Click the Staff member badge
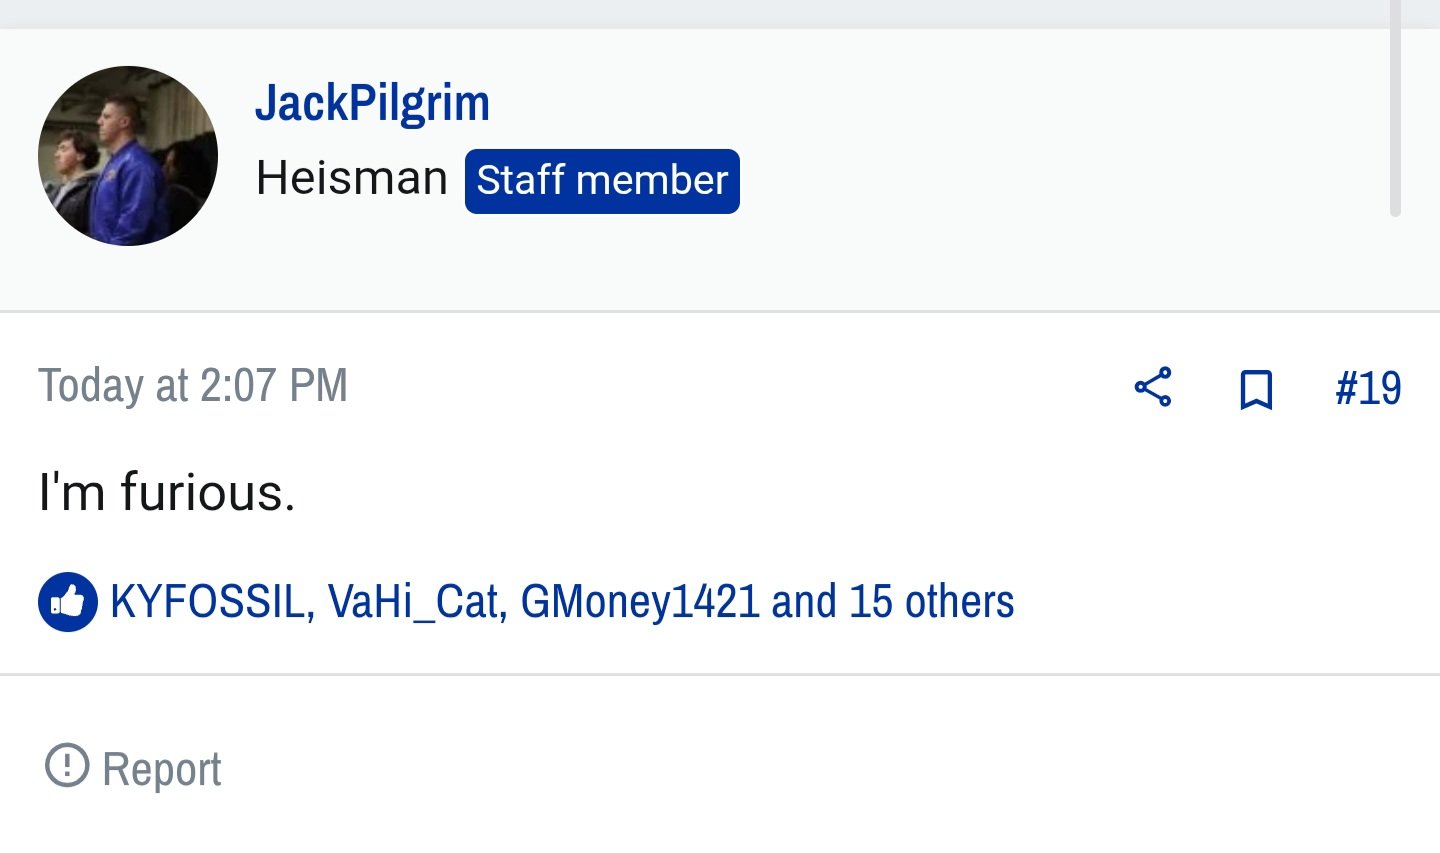 click(602, 181)
